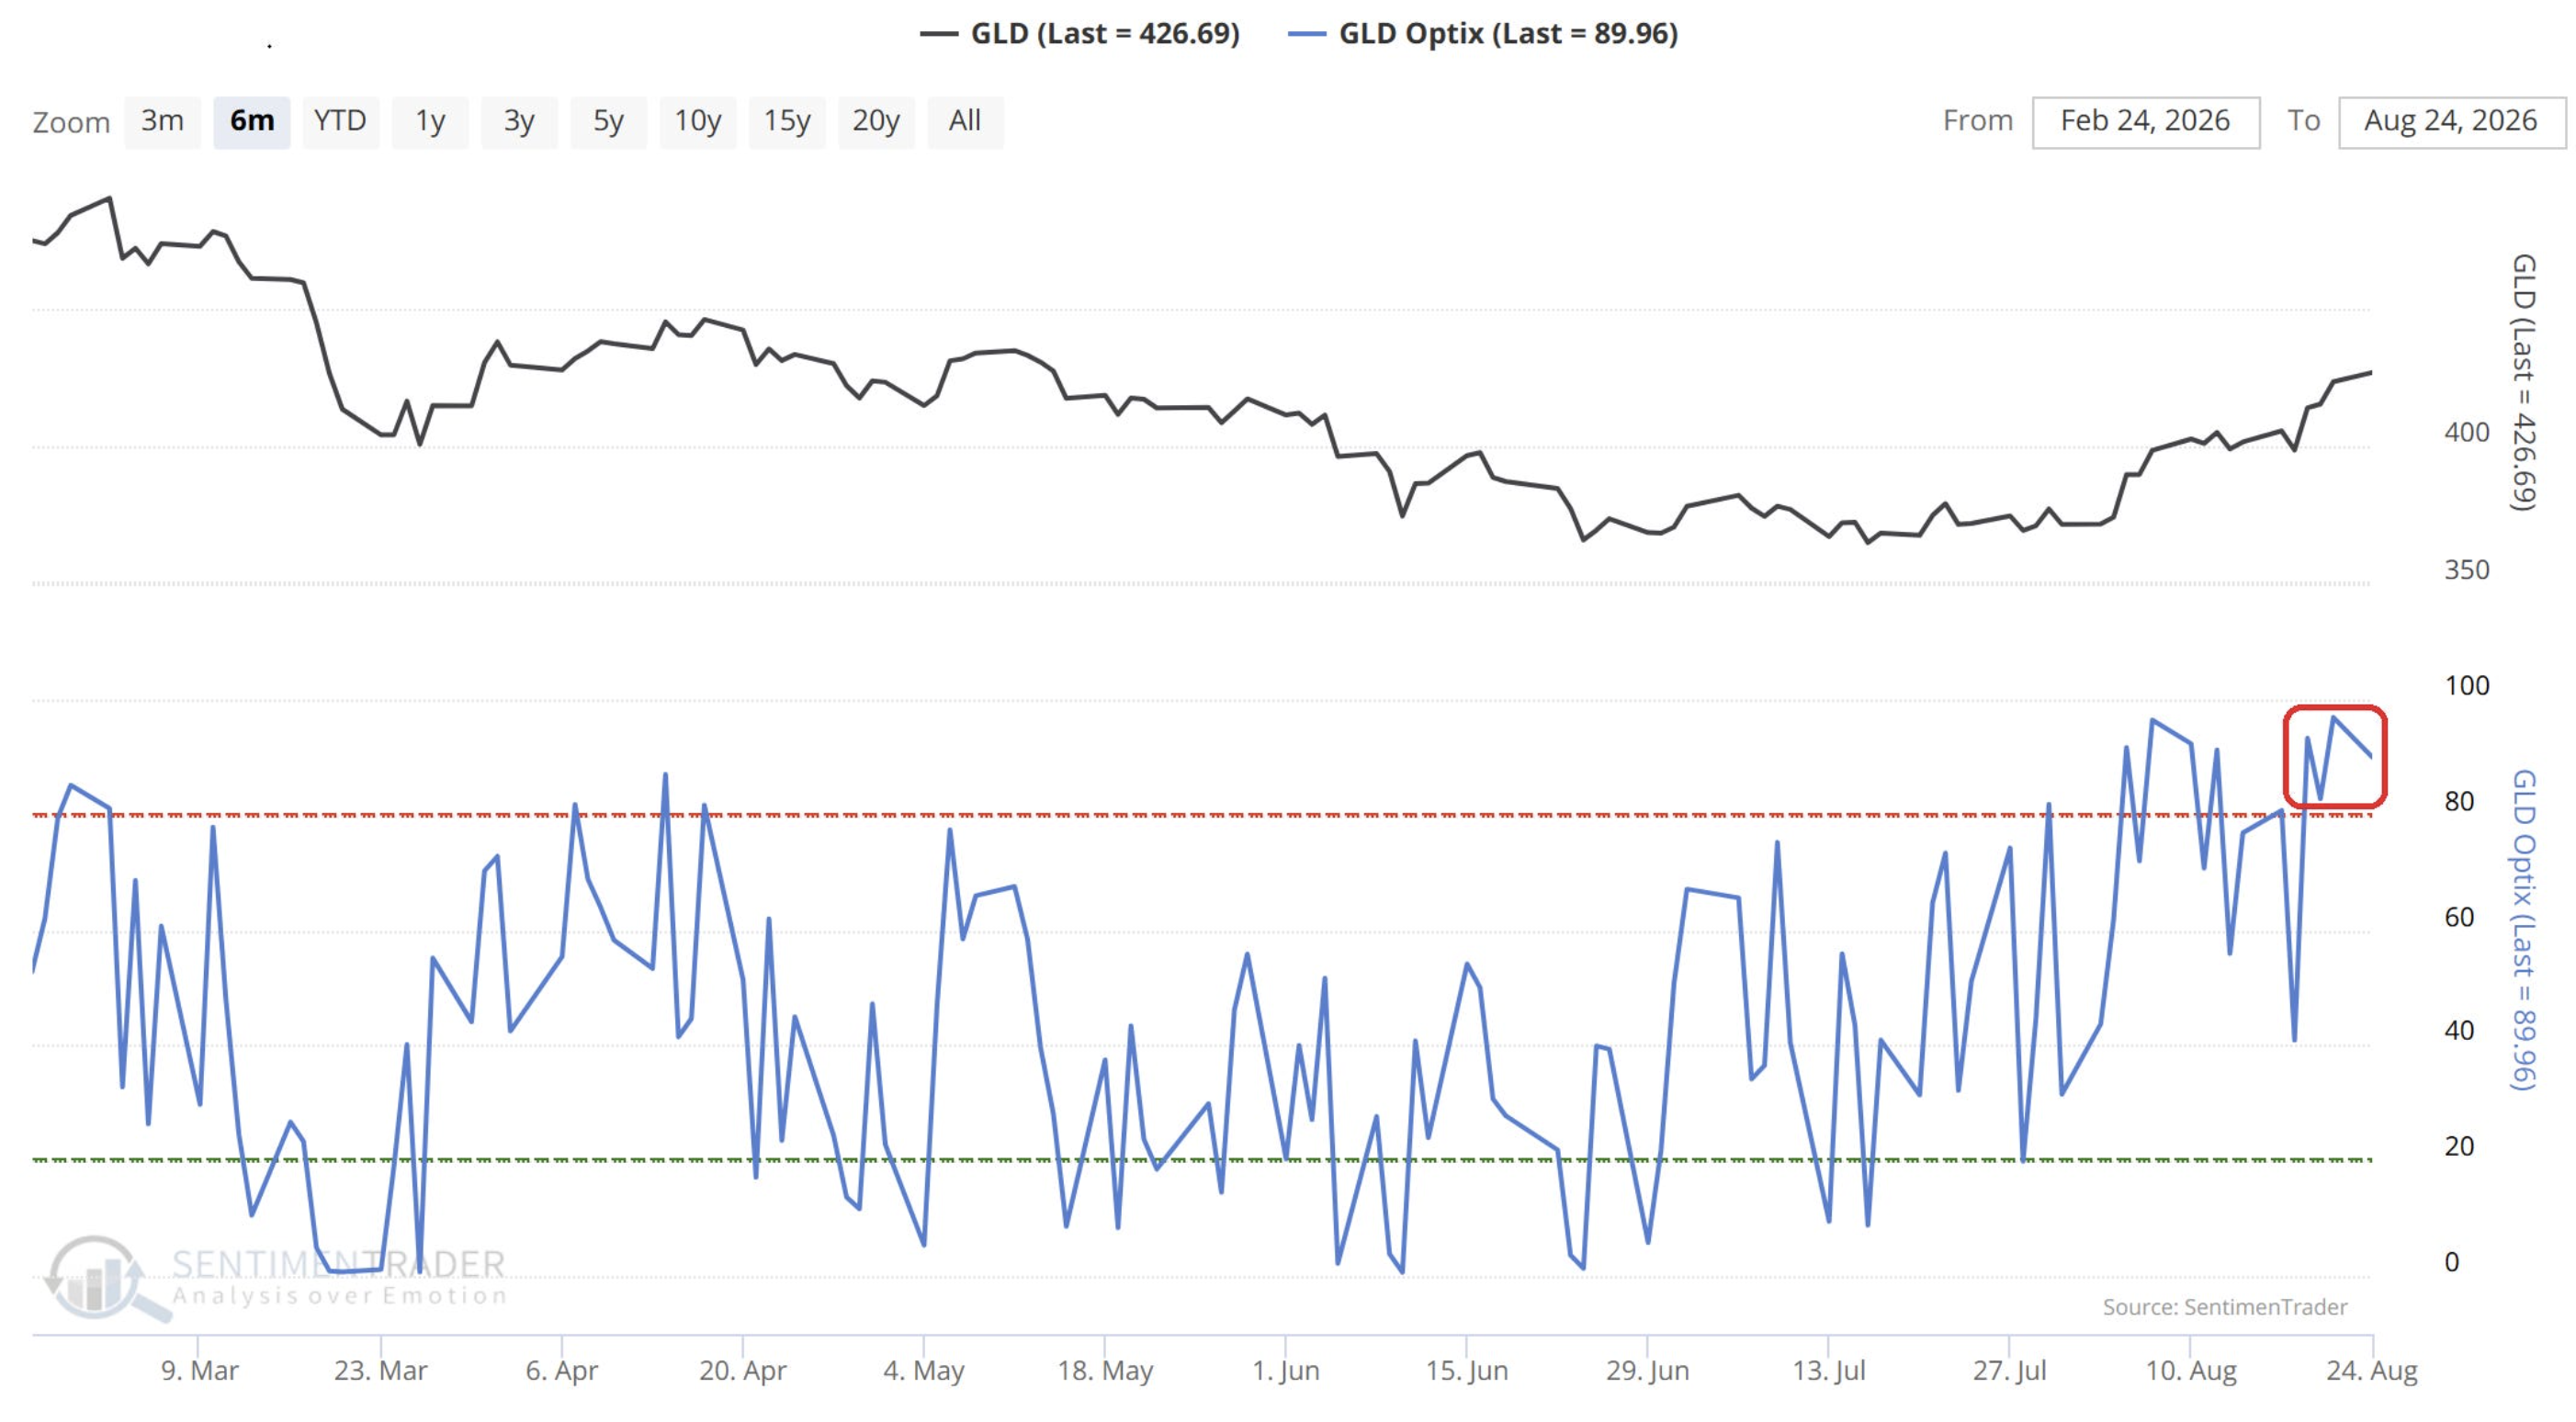Click the 6. Apr axis label
This screenshot has width=2576, height=1422.
[x=562, y=1370]
